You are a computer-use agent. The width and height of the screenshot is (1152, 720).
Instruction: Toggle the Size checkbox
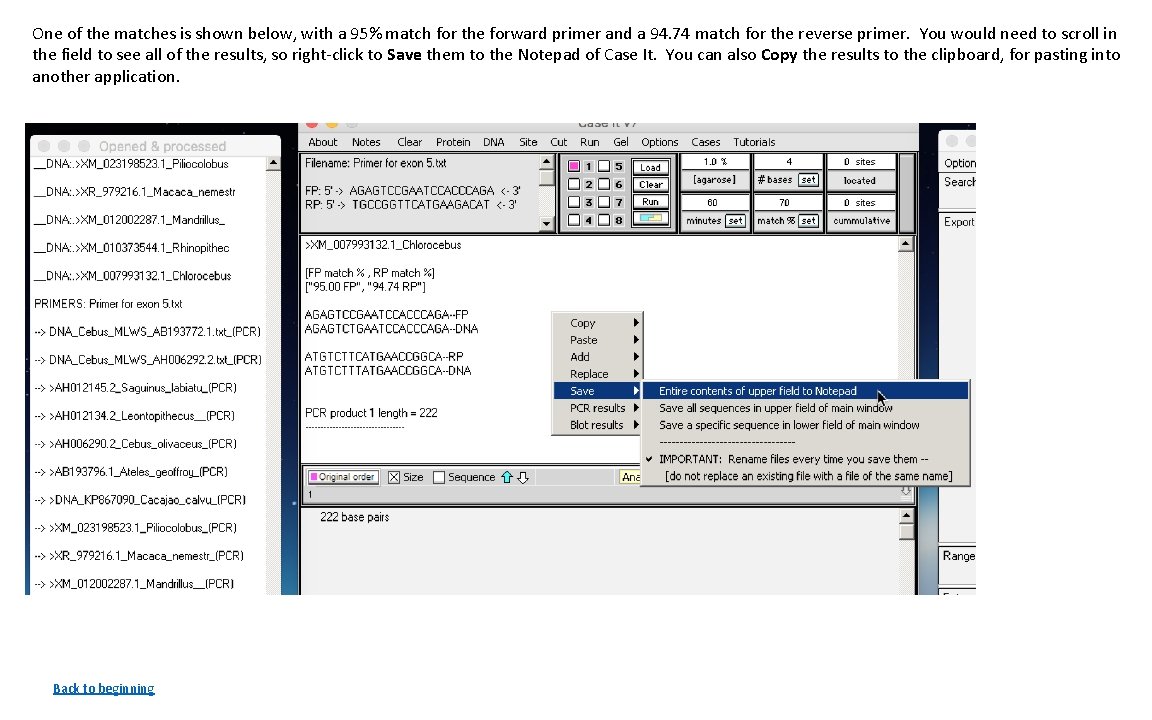pos(394,478)
